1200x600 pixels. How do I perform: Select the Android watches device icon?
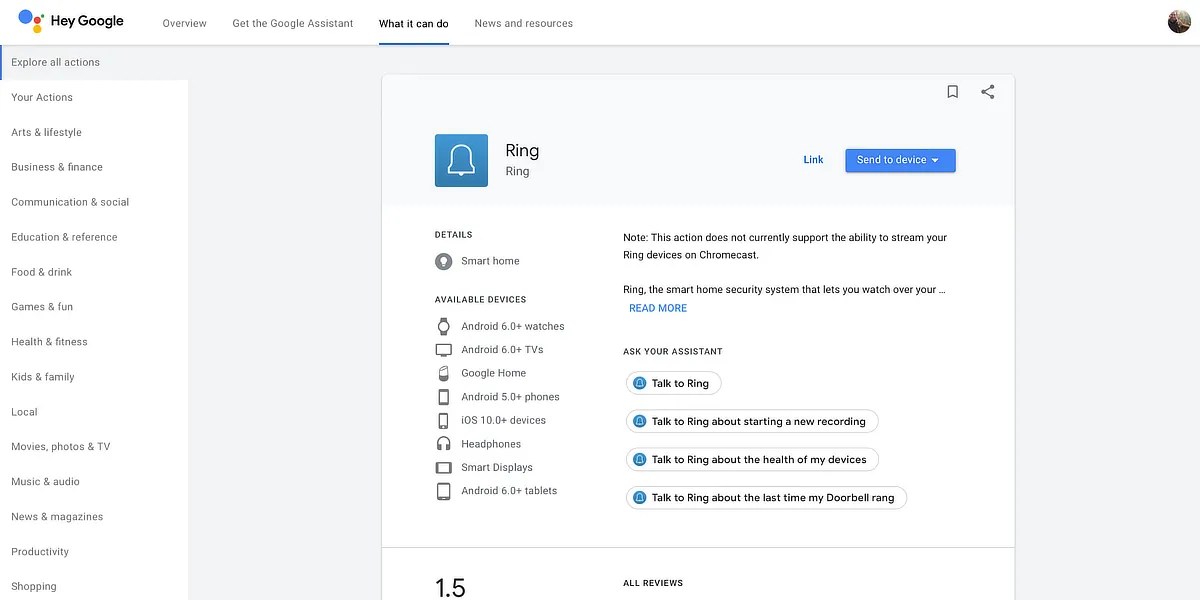tap(443, 326)
